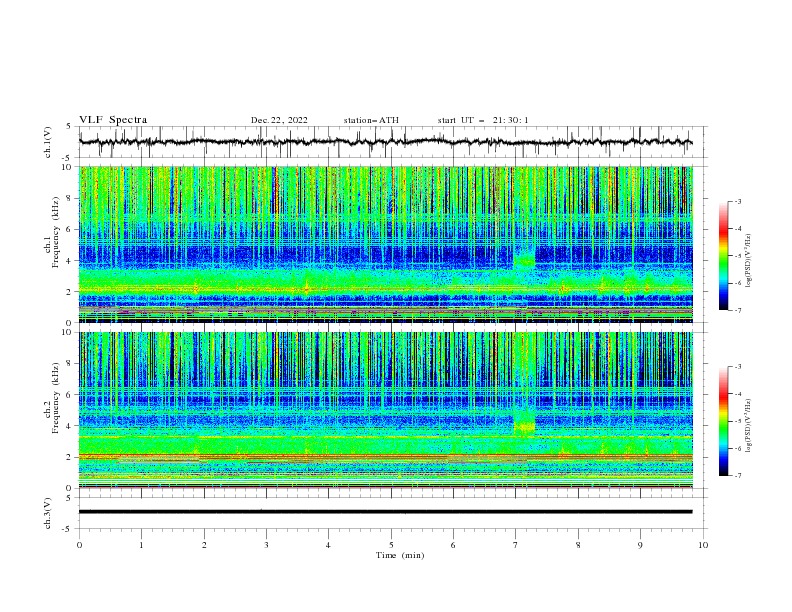Click the "1" tick on the time axis
This screenshot has width=792, height=612.
(x=141, y=545)
